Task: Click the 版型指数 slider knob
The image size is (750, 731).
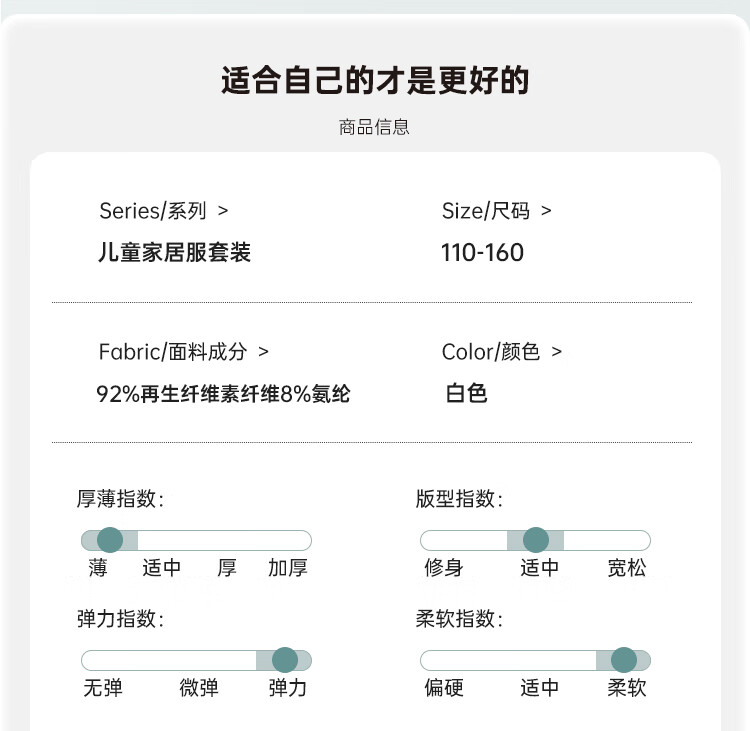Action: point(536,540)
